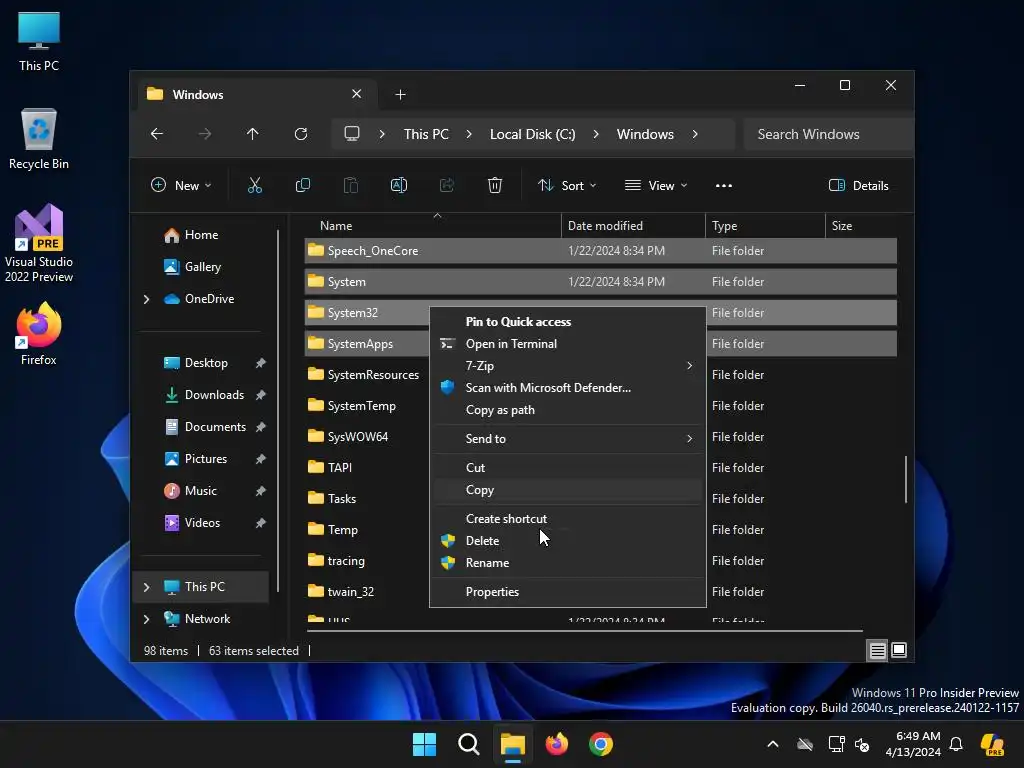Open the New dropdown menu
This screenshot has width=1024, height=768.
click(181, 185)
